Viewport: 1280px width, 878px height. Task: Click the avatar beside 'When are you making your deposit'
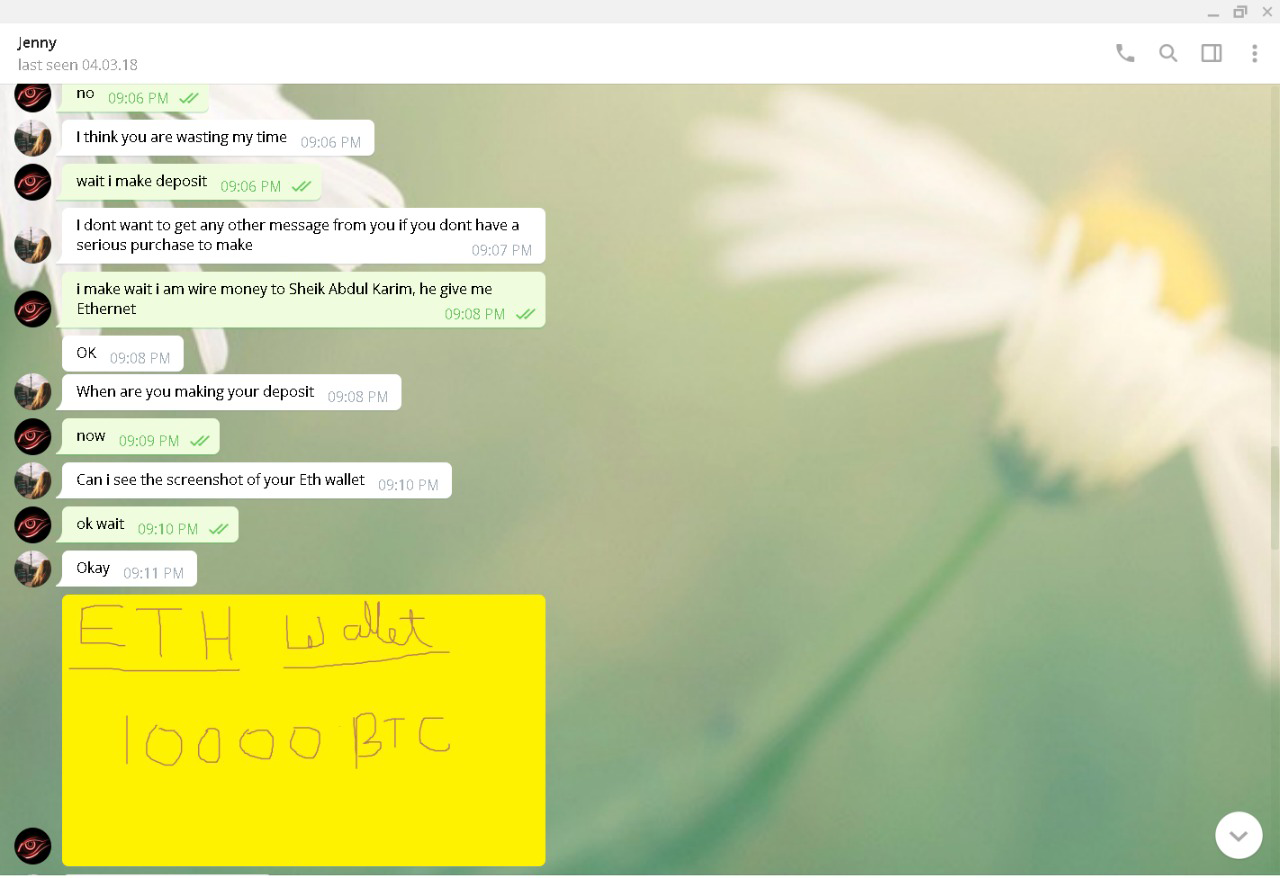[x=33, y=392]
